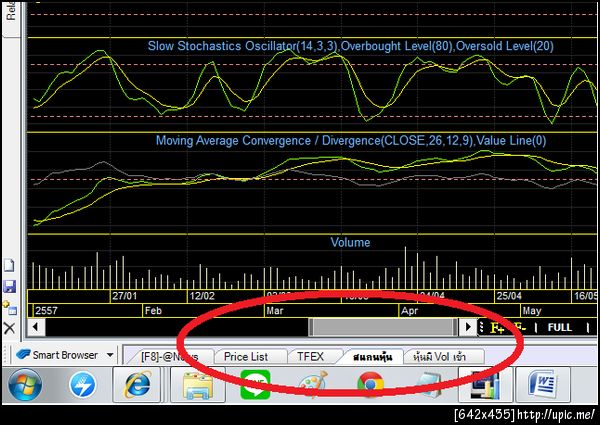Click the Smart Browser label
Screen dimensions: 600x425
(x=65, y=355)
